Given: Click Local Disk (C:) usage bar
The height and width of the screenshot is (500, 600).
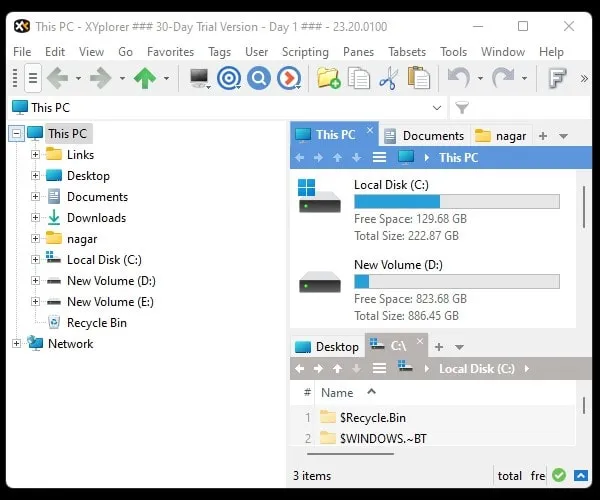Looking at the screenshot, I should point(457,202).
